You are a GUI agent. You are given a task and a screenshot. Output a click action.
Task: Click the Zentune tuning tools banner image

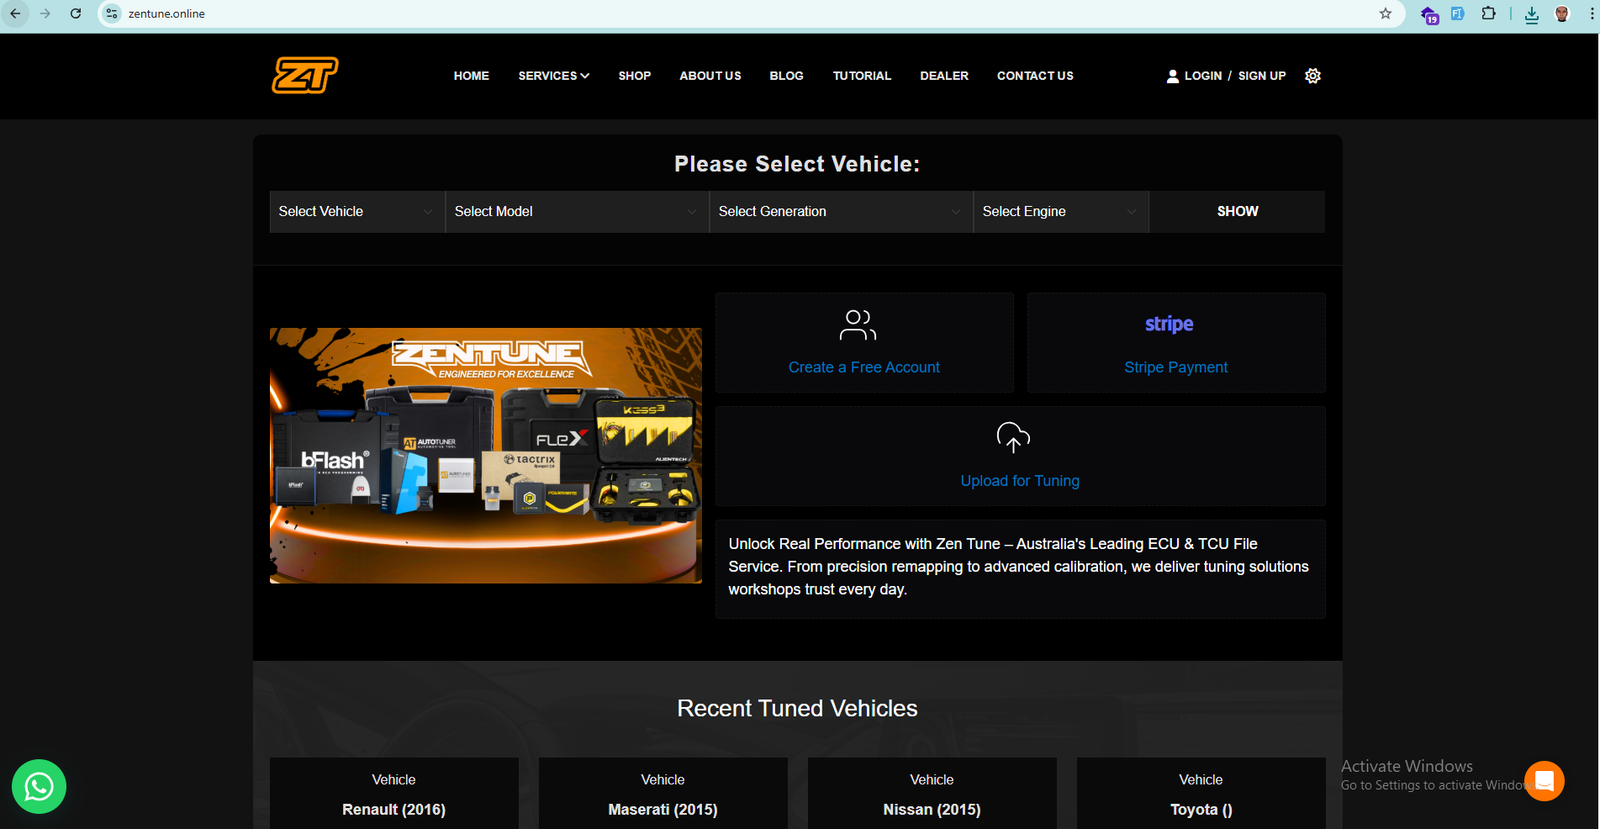pyautogui.click(x=486, y=456)
